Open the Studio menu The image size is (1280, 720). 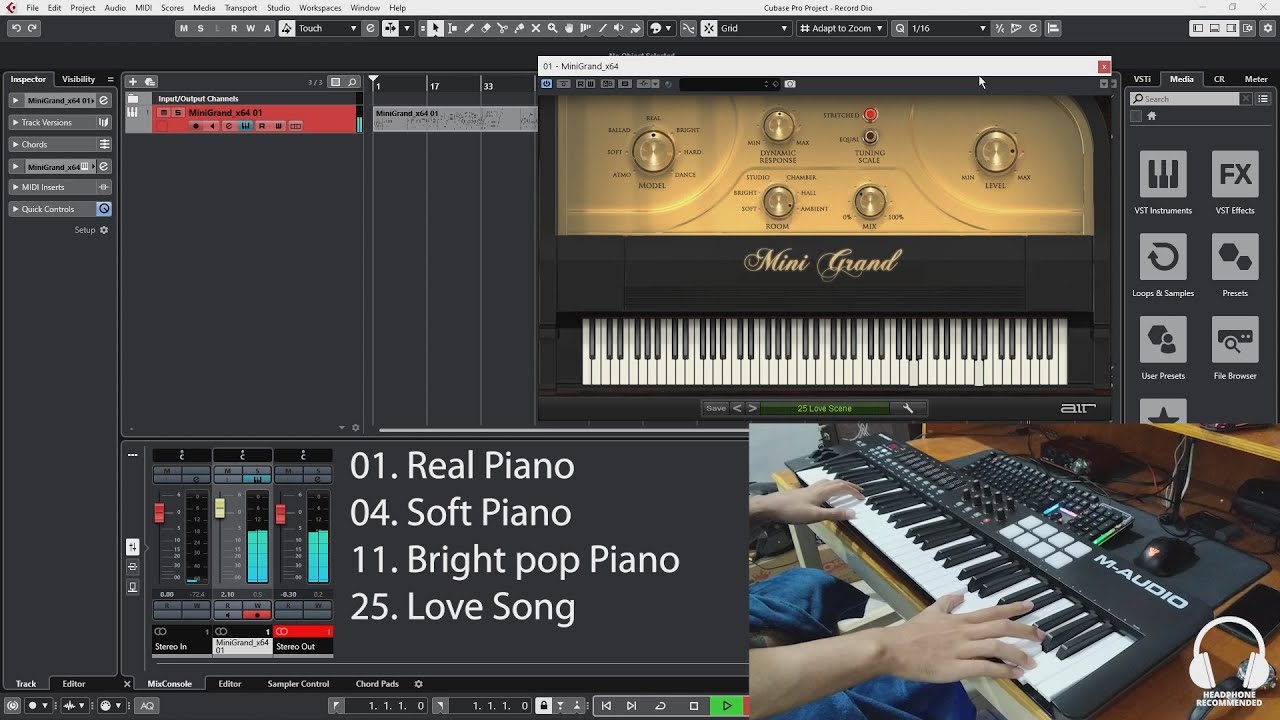coord(278,8)
